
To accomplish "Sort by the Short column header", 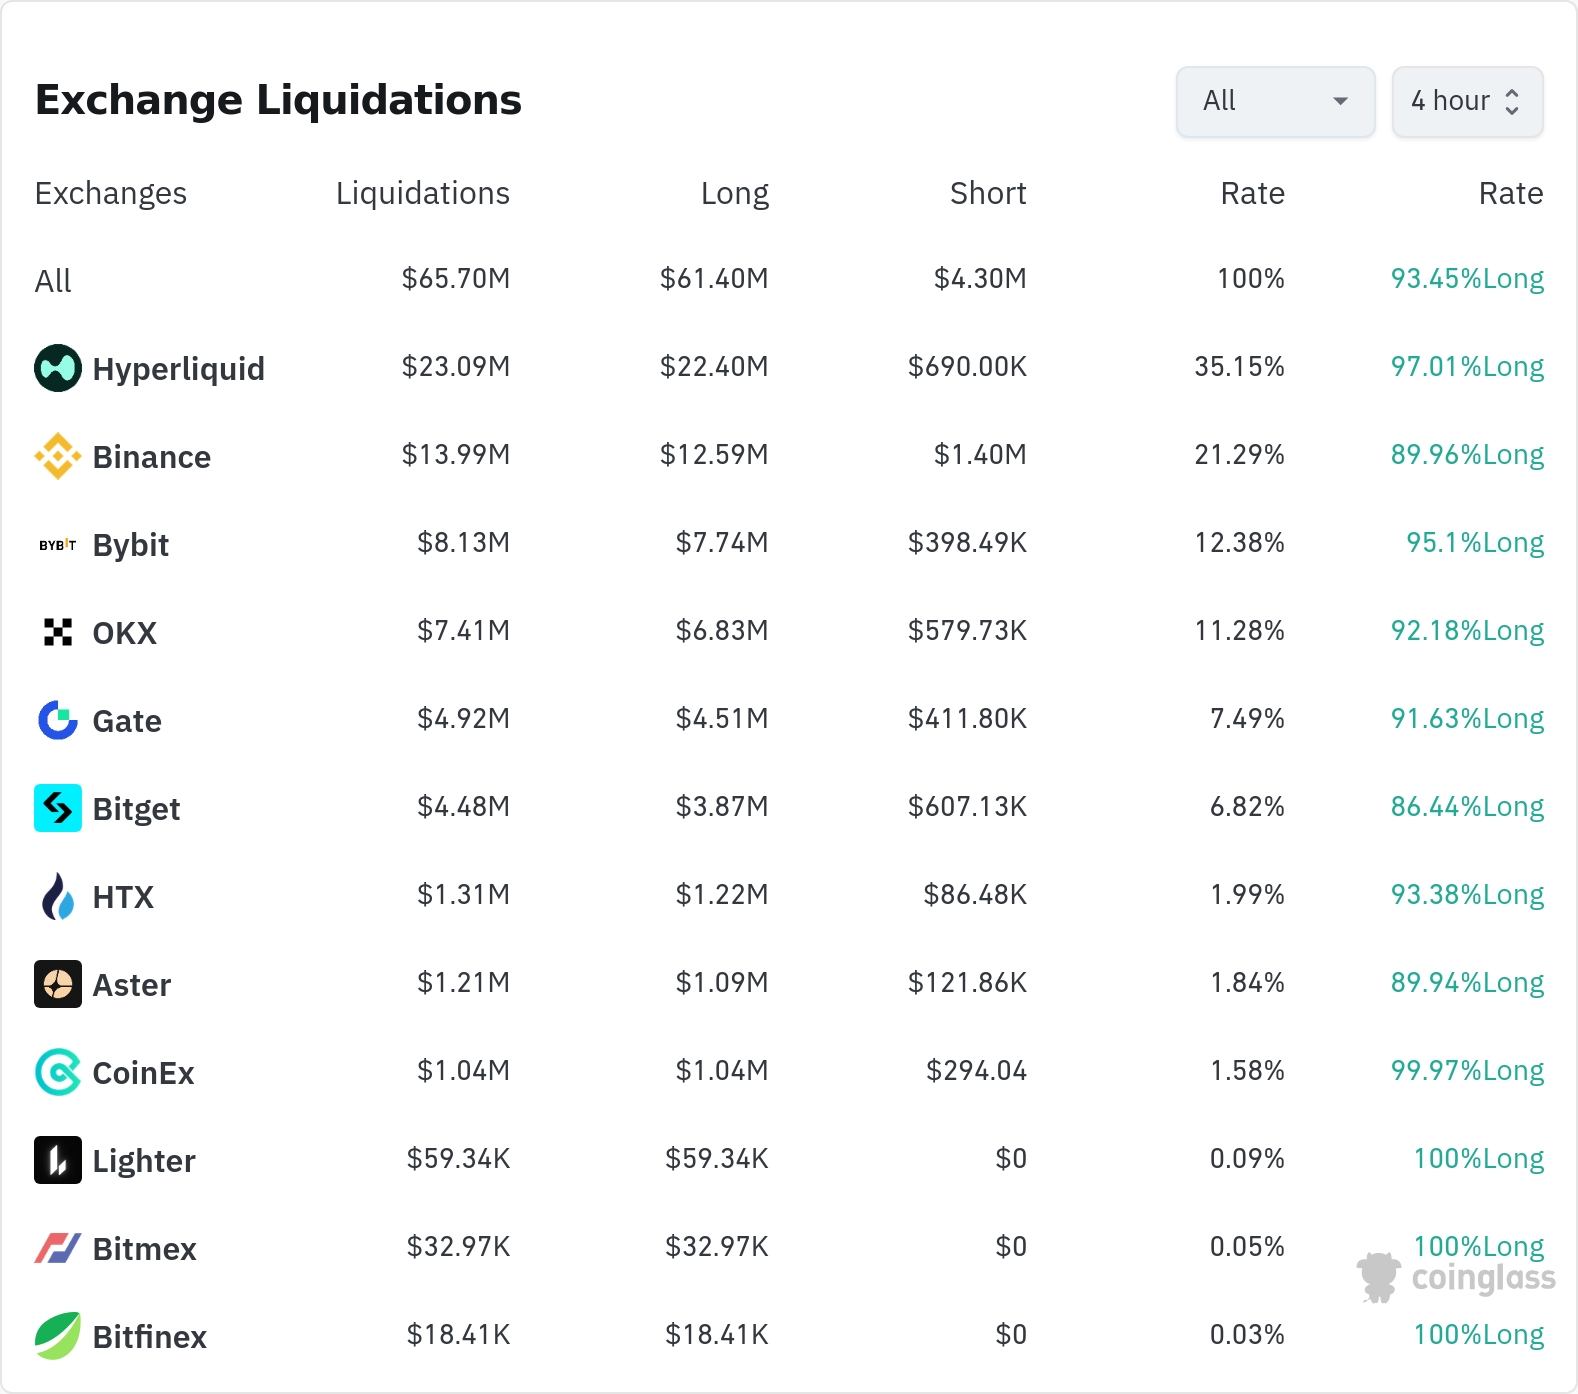I will (x=988, y=193).
